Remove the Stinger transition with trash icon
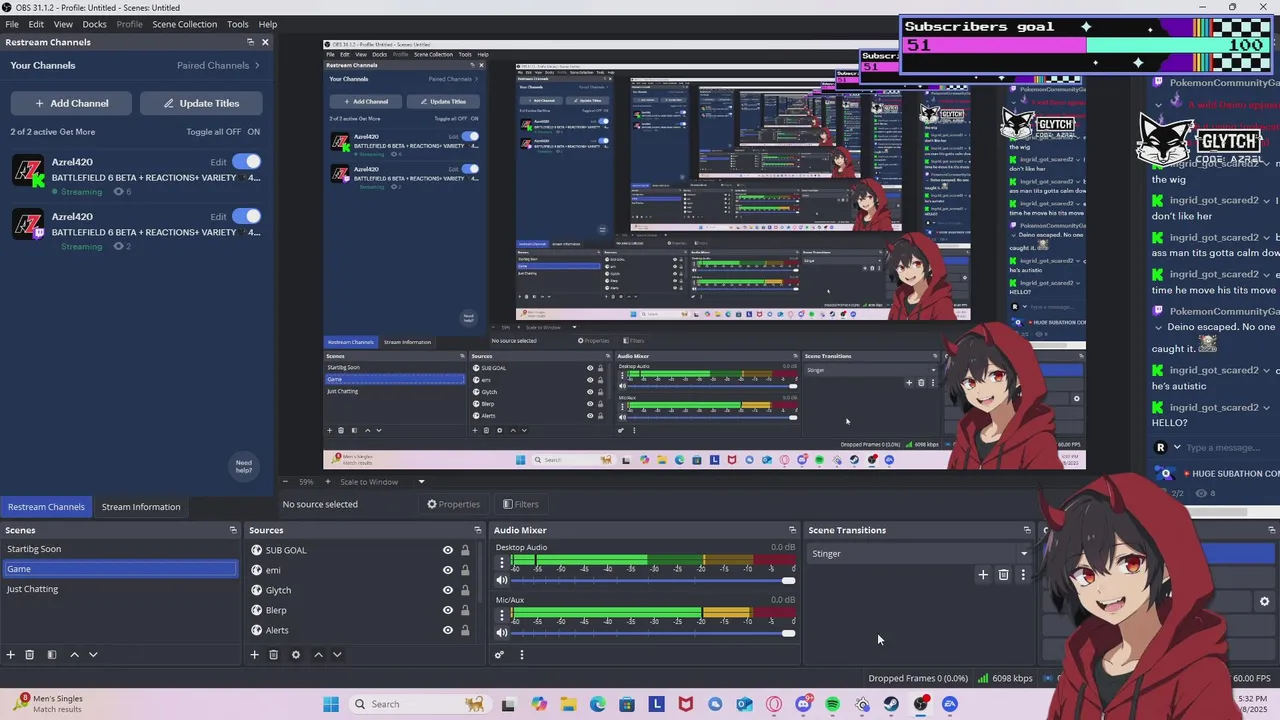This screenshot has height=720, width=1280. 1004,575
